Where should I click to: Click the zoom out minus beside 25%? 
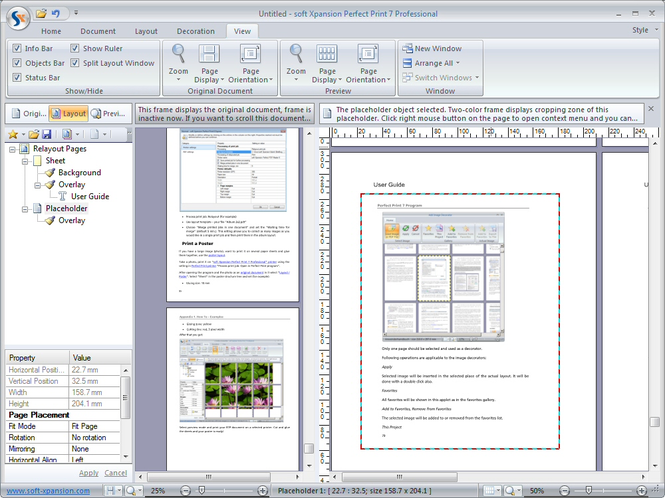[x=185, y=490]
